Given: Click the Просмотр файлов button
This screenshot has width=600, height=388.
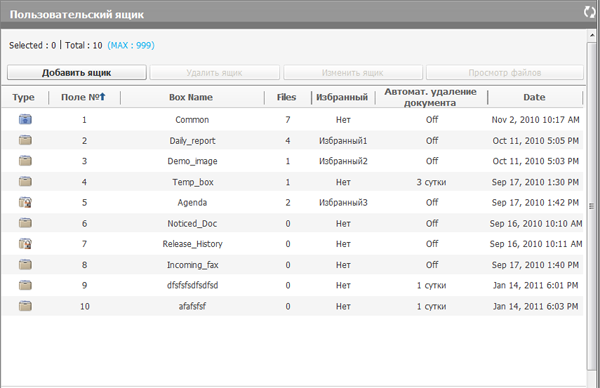Looking at the screenshot, I should click(505, 72).
